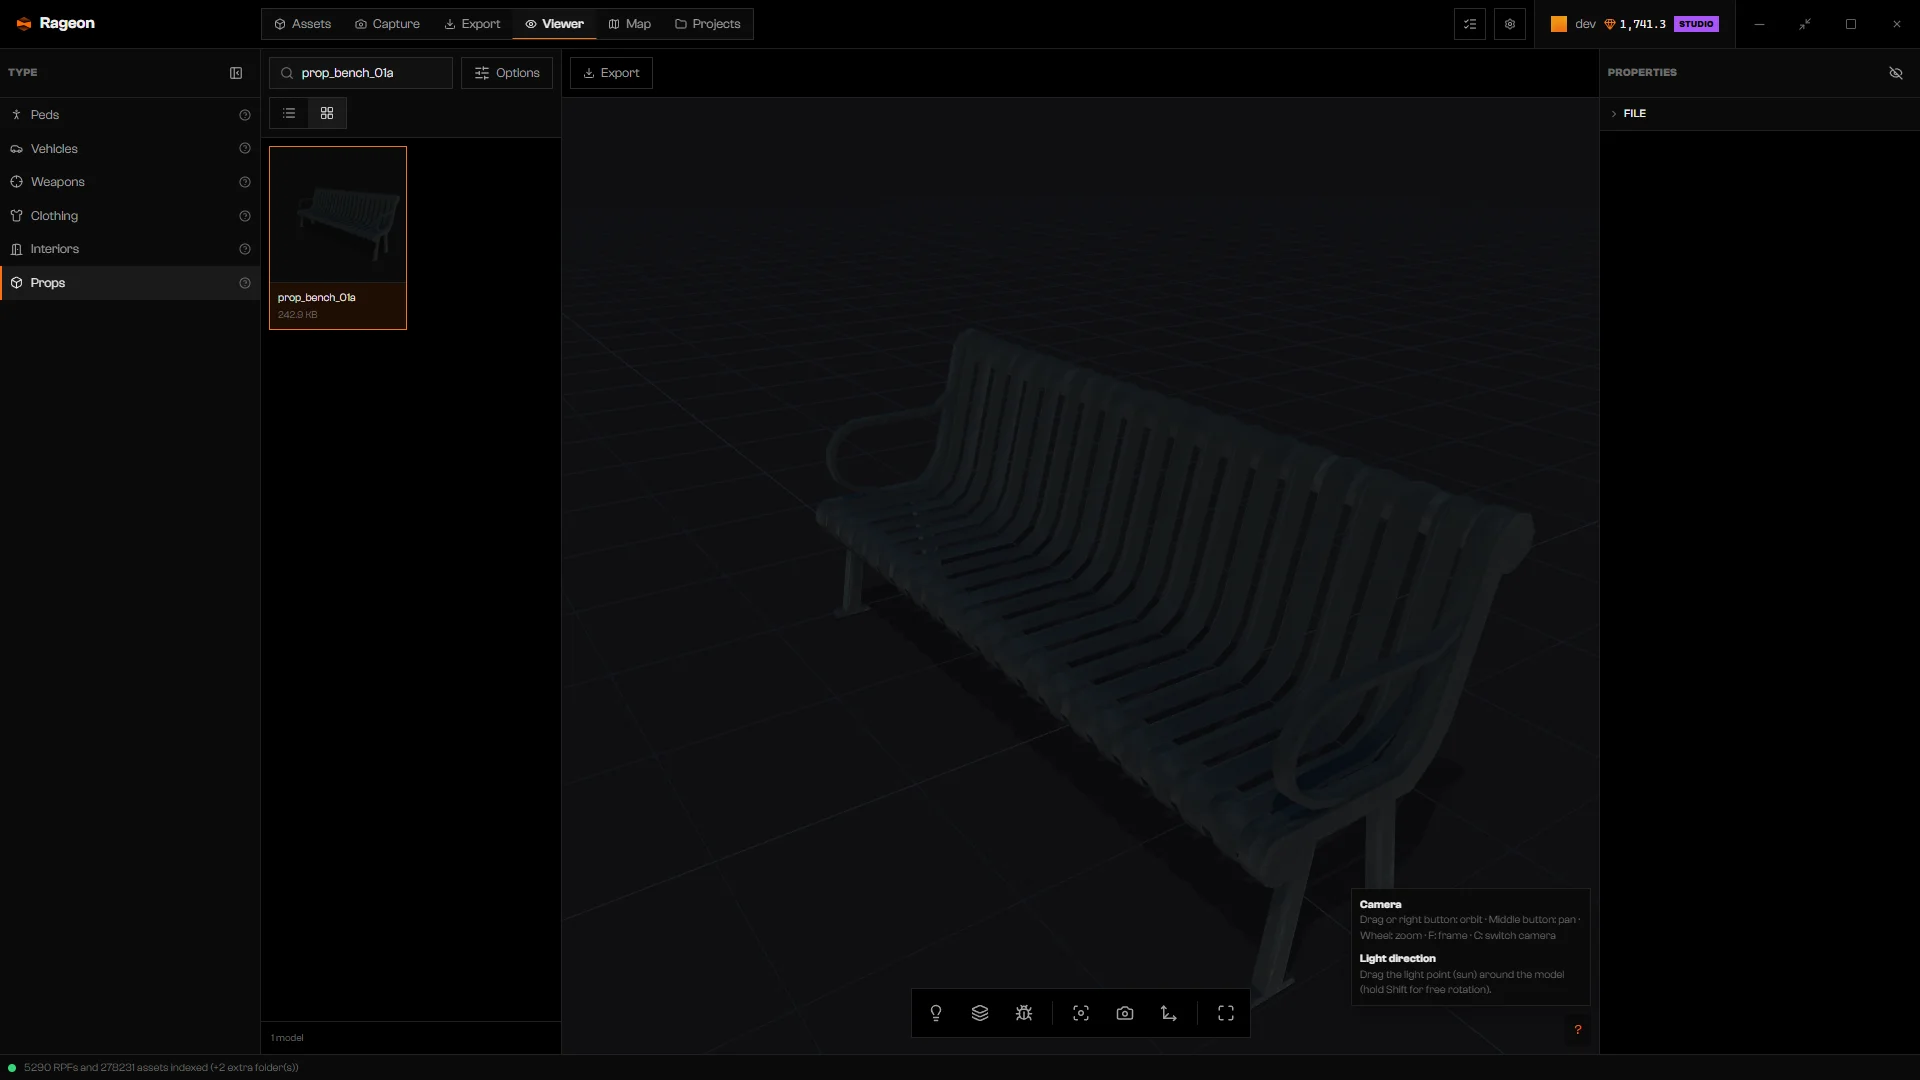Click the Export button above viewport
This screenshot has width=1920, height=1080.
(611, 73)
